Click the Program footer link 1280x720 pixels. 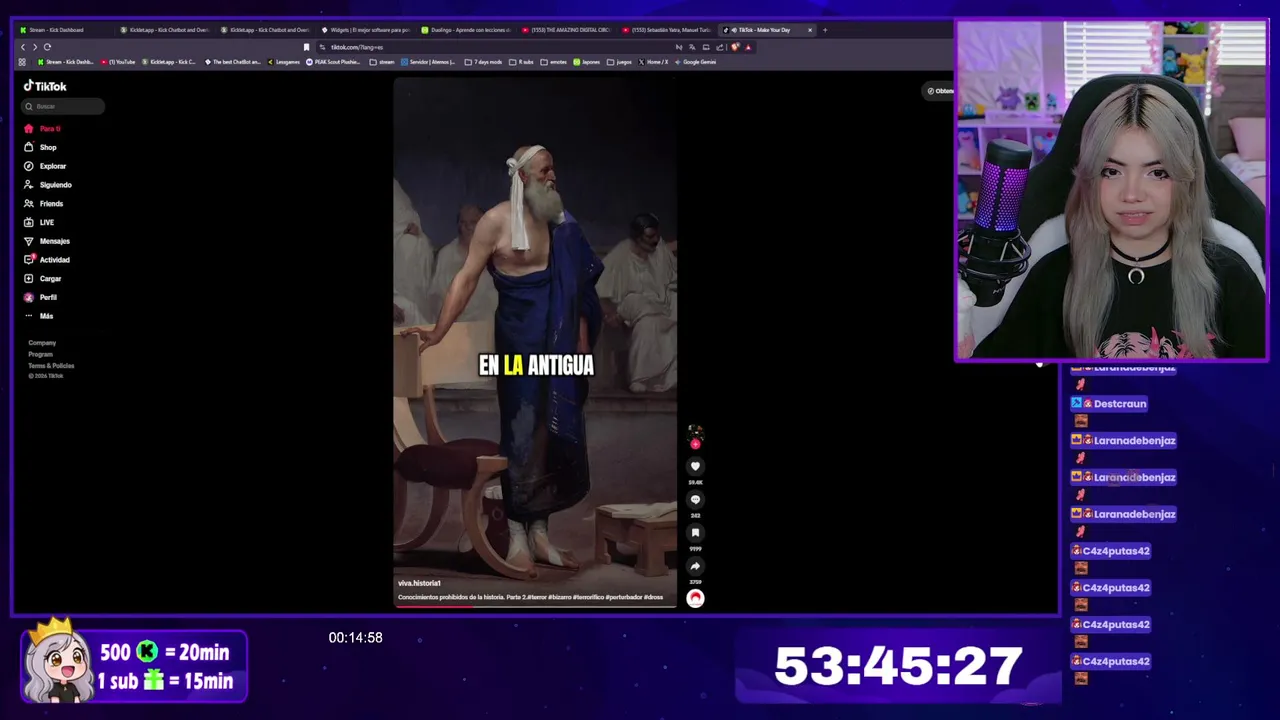click(40, 354)
